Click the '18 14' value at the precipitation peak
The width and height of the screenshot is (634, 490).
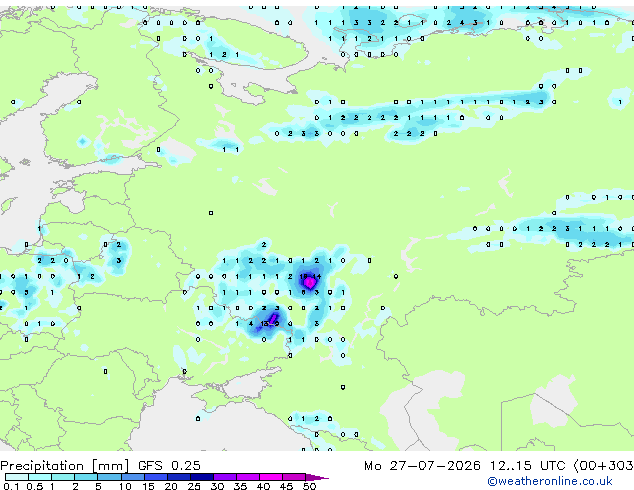(310, 277)
